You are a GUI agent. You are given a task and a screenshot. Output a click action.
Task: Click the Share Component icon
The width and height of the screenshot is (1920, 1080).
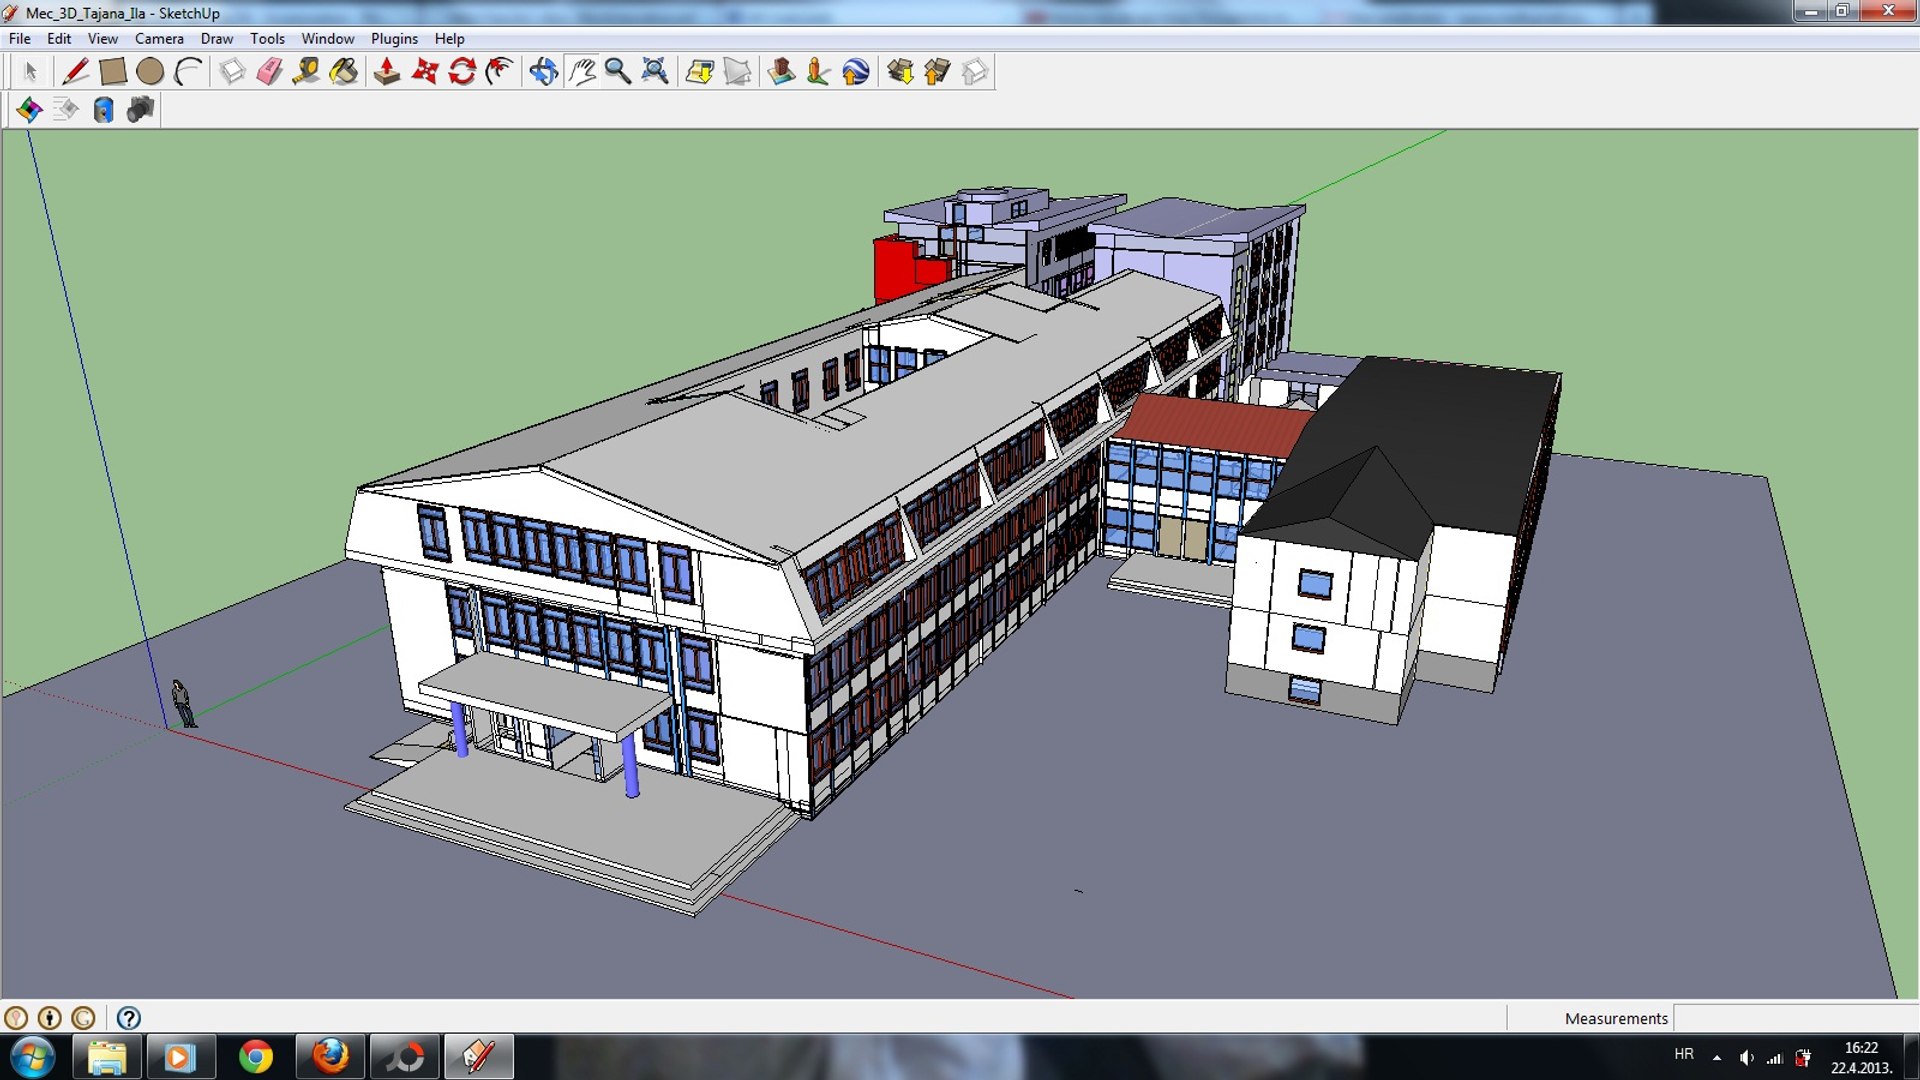[x=975, y=72]
